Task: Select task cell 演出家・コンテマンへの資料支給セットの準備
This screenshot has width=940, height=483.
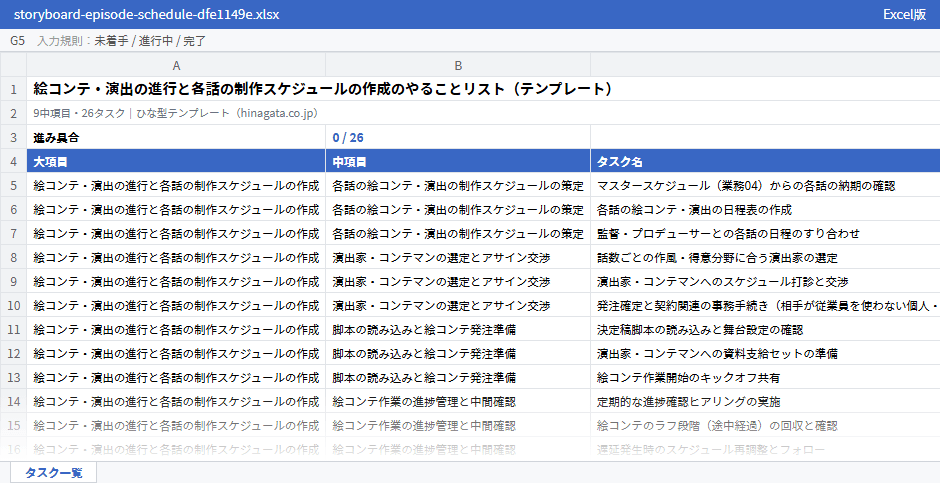Action: point(766,354)
